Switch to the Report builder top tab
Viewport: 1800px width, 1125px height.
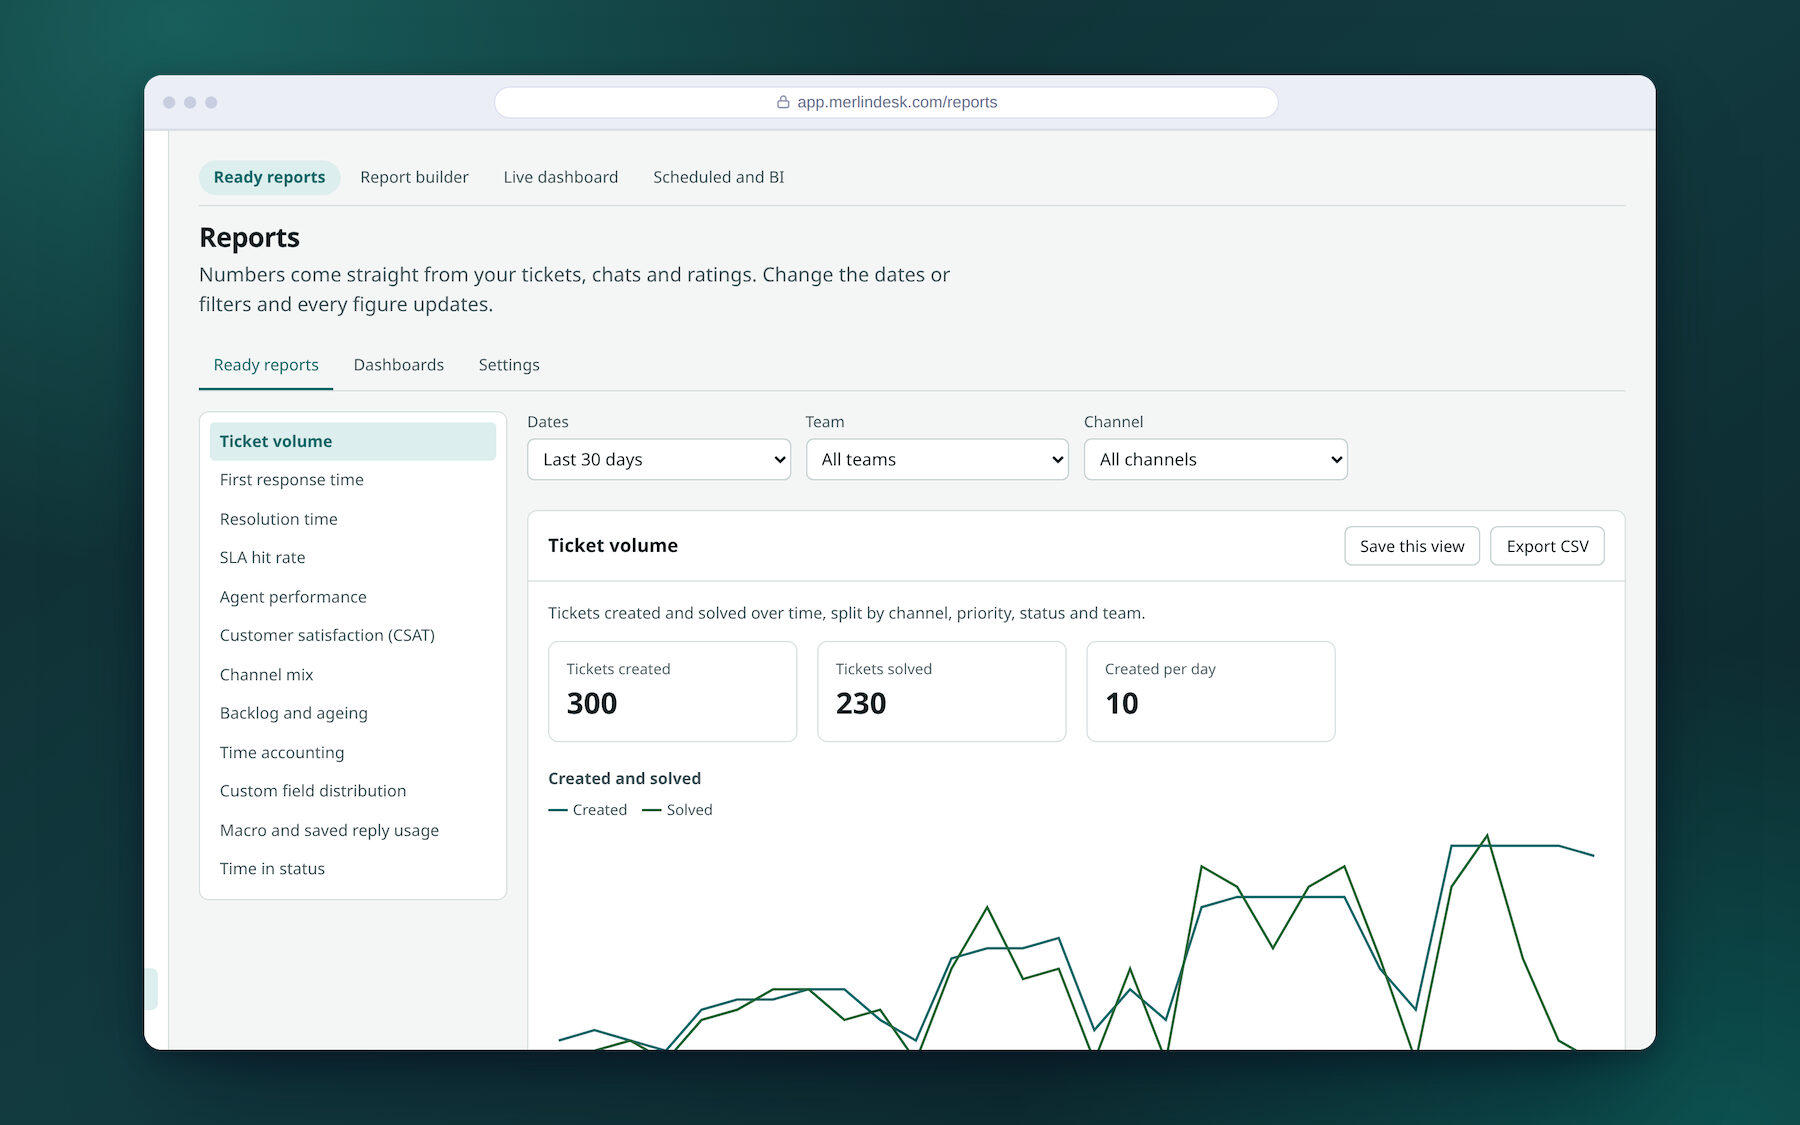coord(414,177)
